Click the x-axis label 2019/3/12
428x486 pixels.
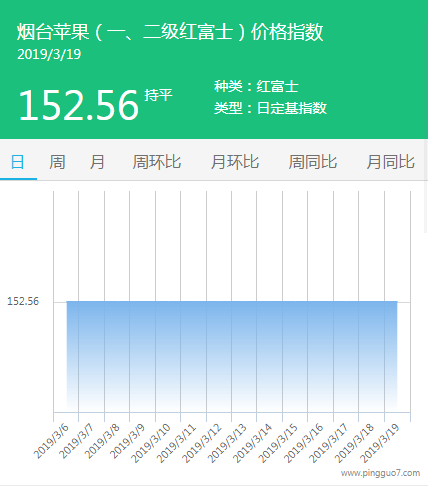coord(201,443)
